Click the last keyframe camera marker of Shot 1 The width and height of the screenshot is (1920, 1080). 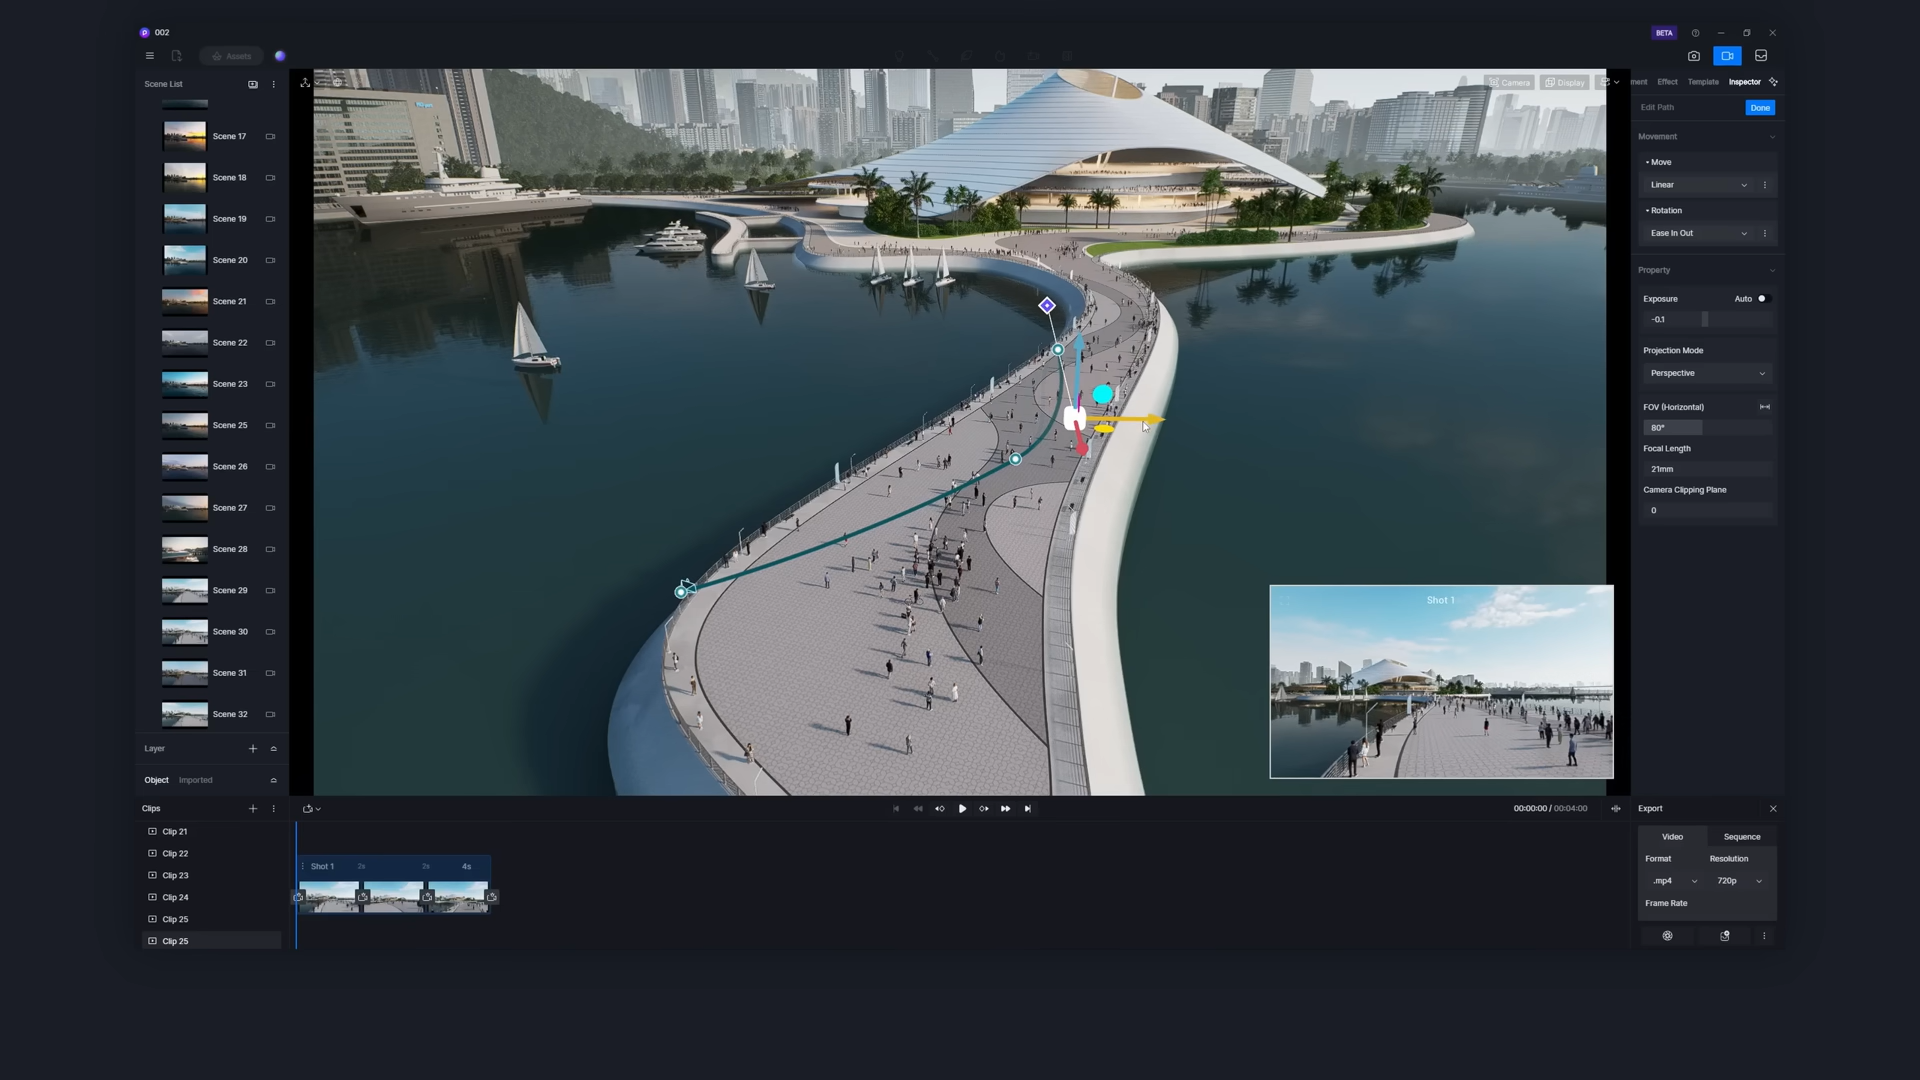click(x=491, y=897)
